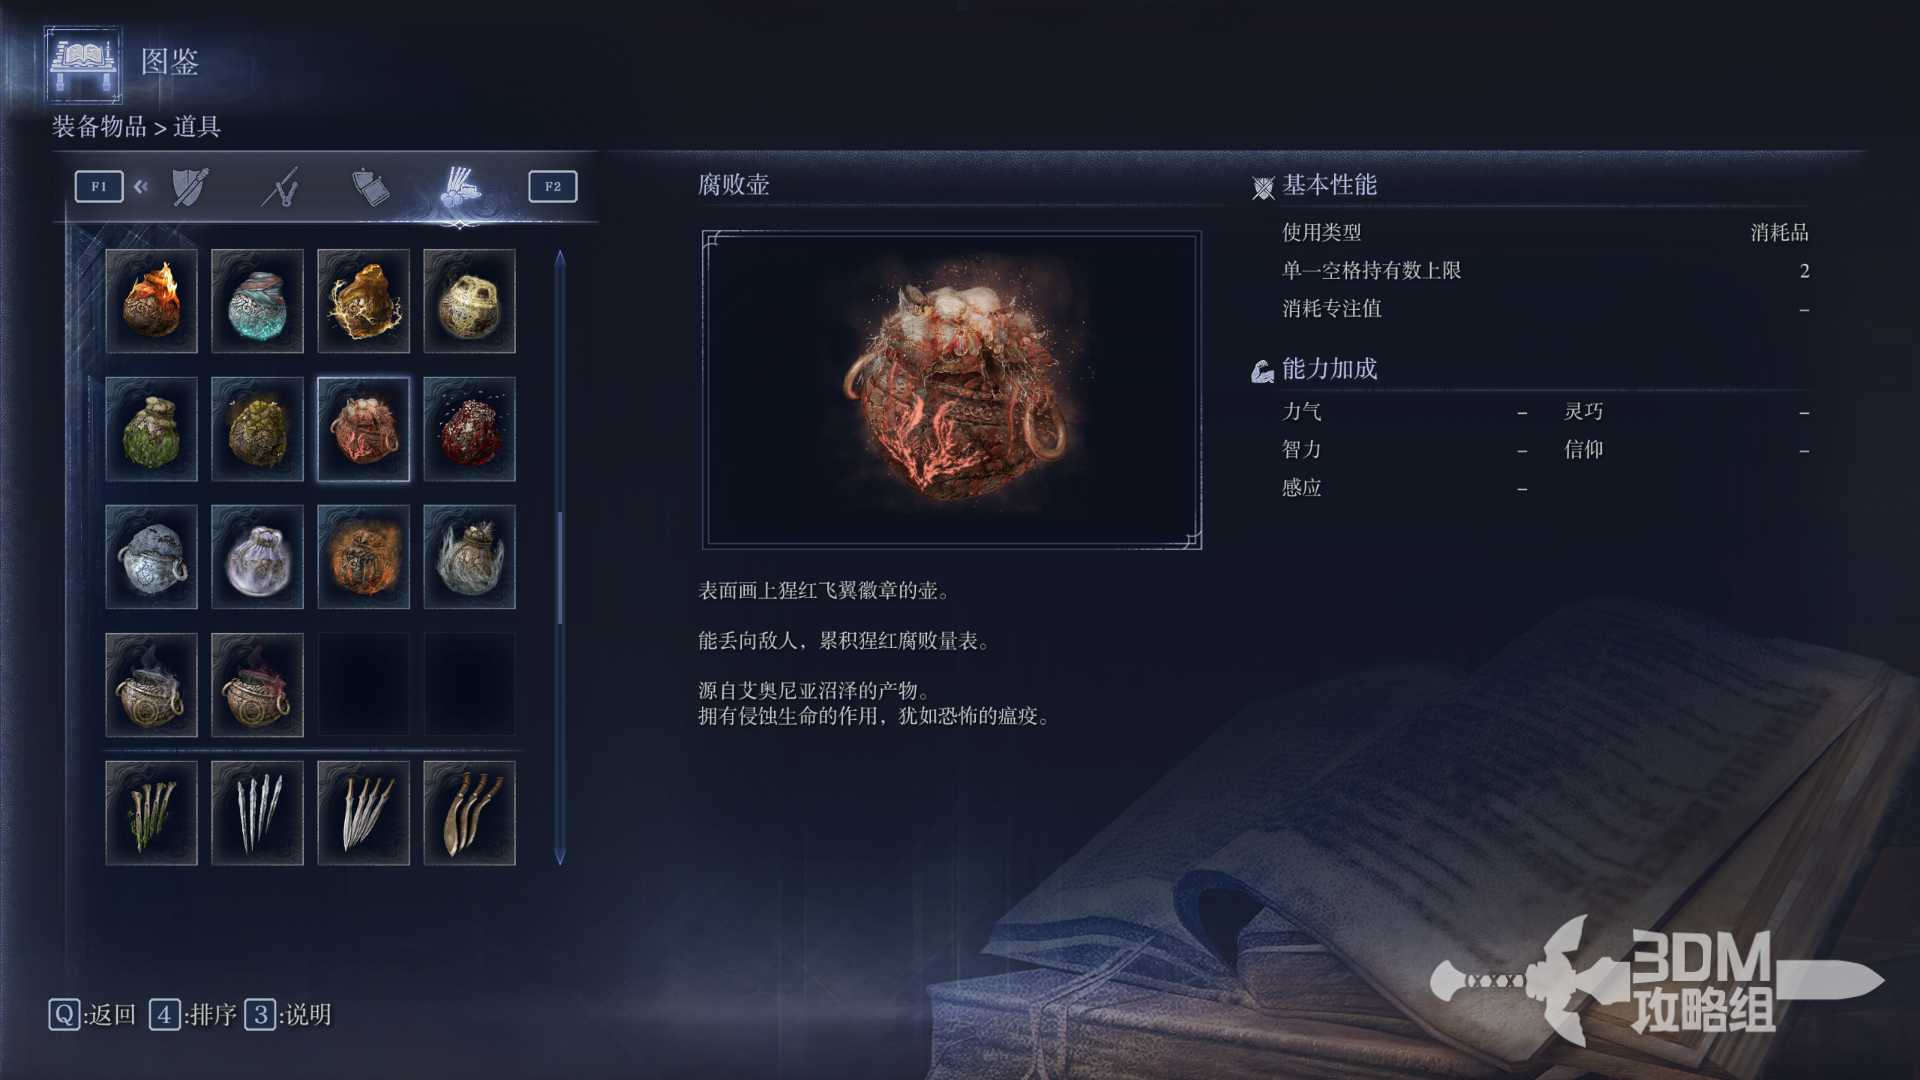Click the F1 previous category button

(99, 186)
